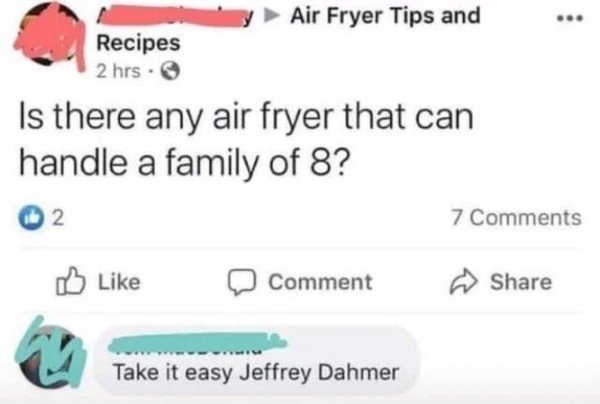This screenshot has height=404, width=600.
Task: Open the commenter's teal-scribbled profile picture
Action: 51,353
